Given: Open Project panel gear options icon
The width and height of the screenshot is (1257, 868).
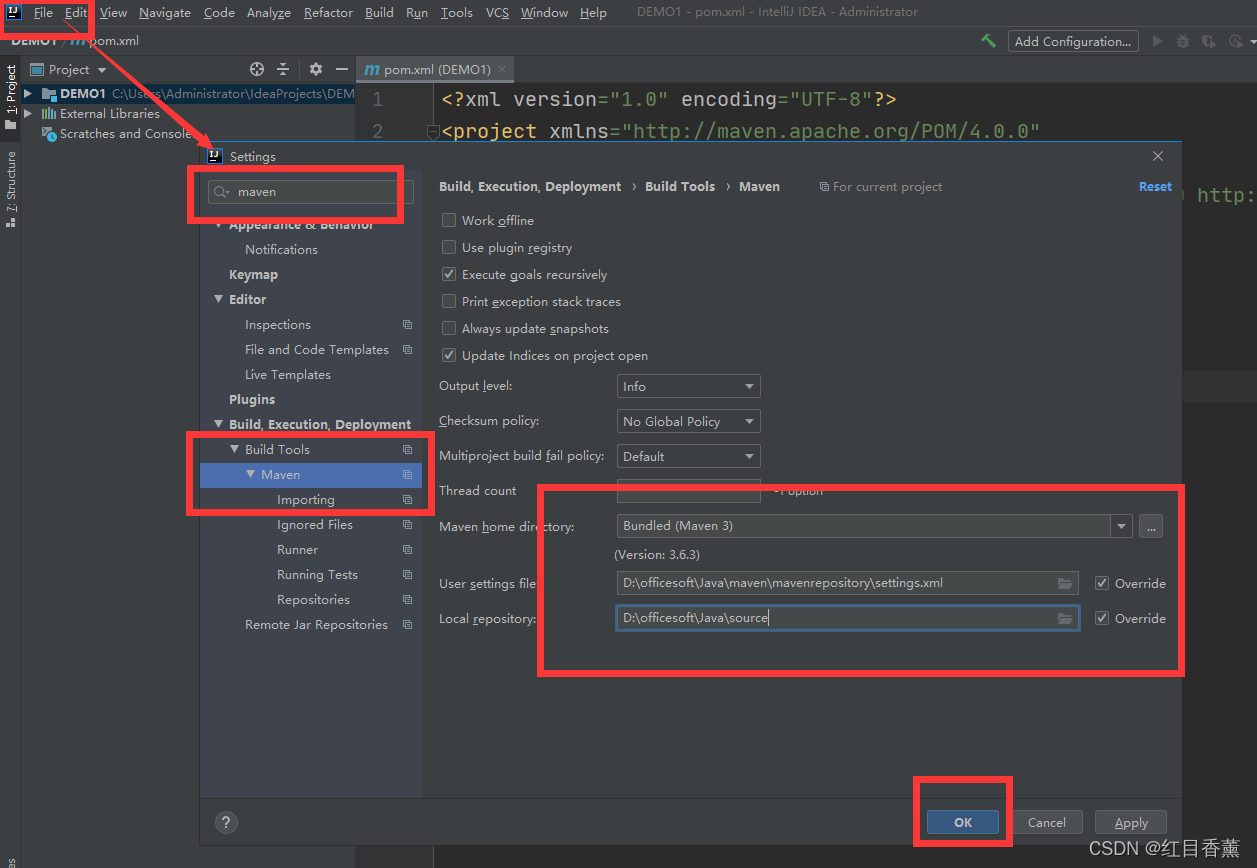Looking at the screenshot, I should click(x=316, y=69).
